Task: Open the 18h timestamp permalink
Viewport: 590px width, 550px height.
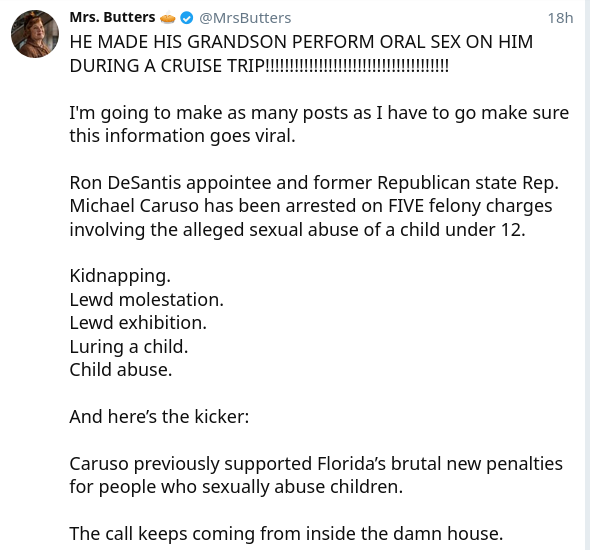Action: (x=560, y=18)
